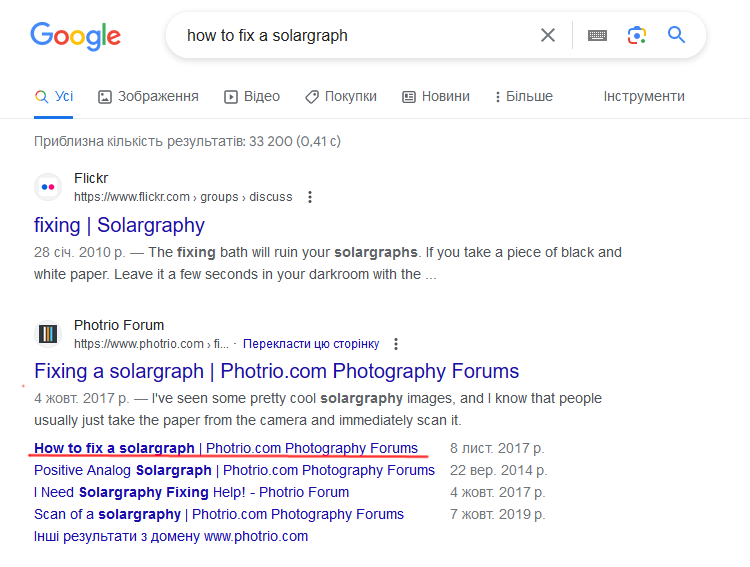
Task: Open the Інструменти search tools
Action: click(x=644, y=97)
